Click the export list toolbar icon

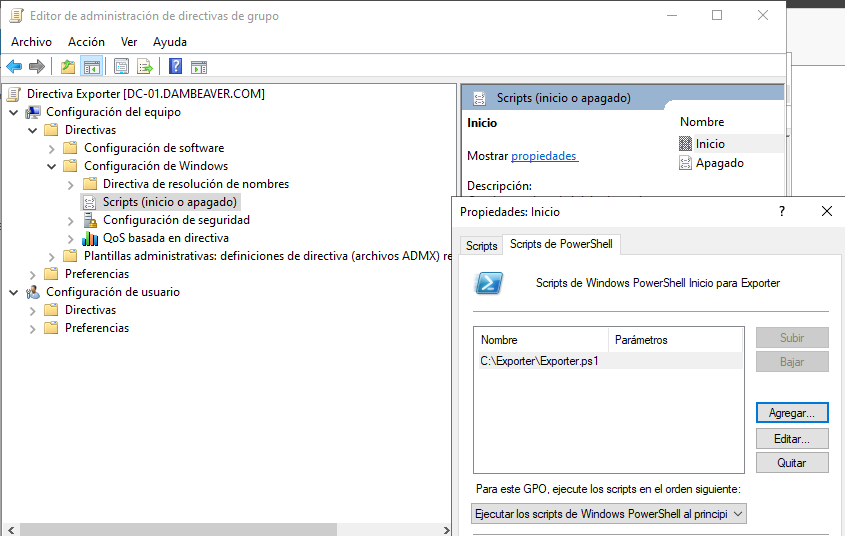point(145,67)
